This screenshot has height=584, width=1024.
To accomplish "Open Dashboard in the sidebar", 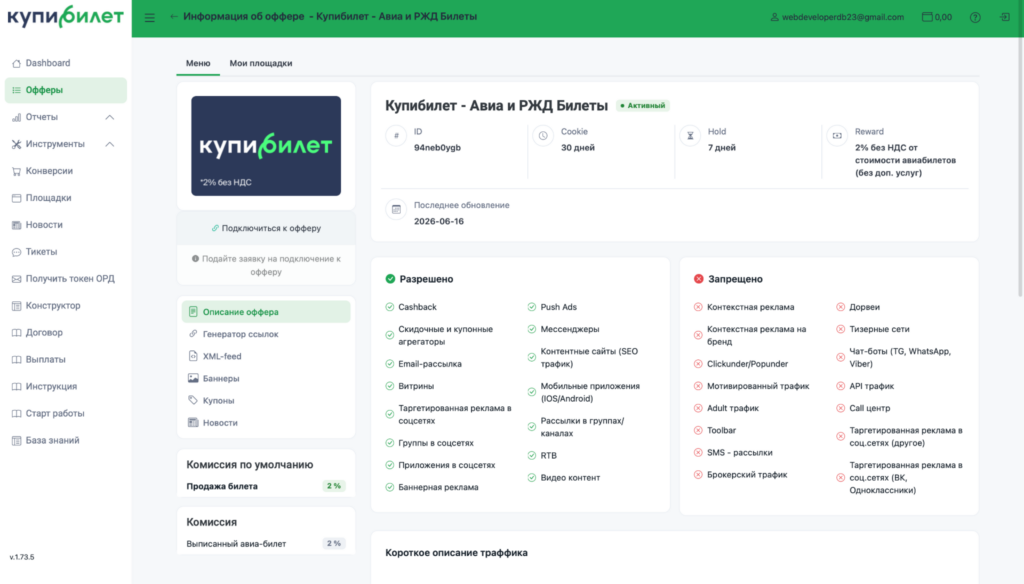I will coord(65,63).
